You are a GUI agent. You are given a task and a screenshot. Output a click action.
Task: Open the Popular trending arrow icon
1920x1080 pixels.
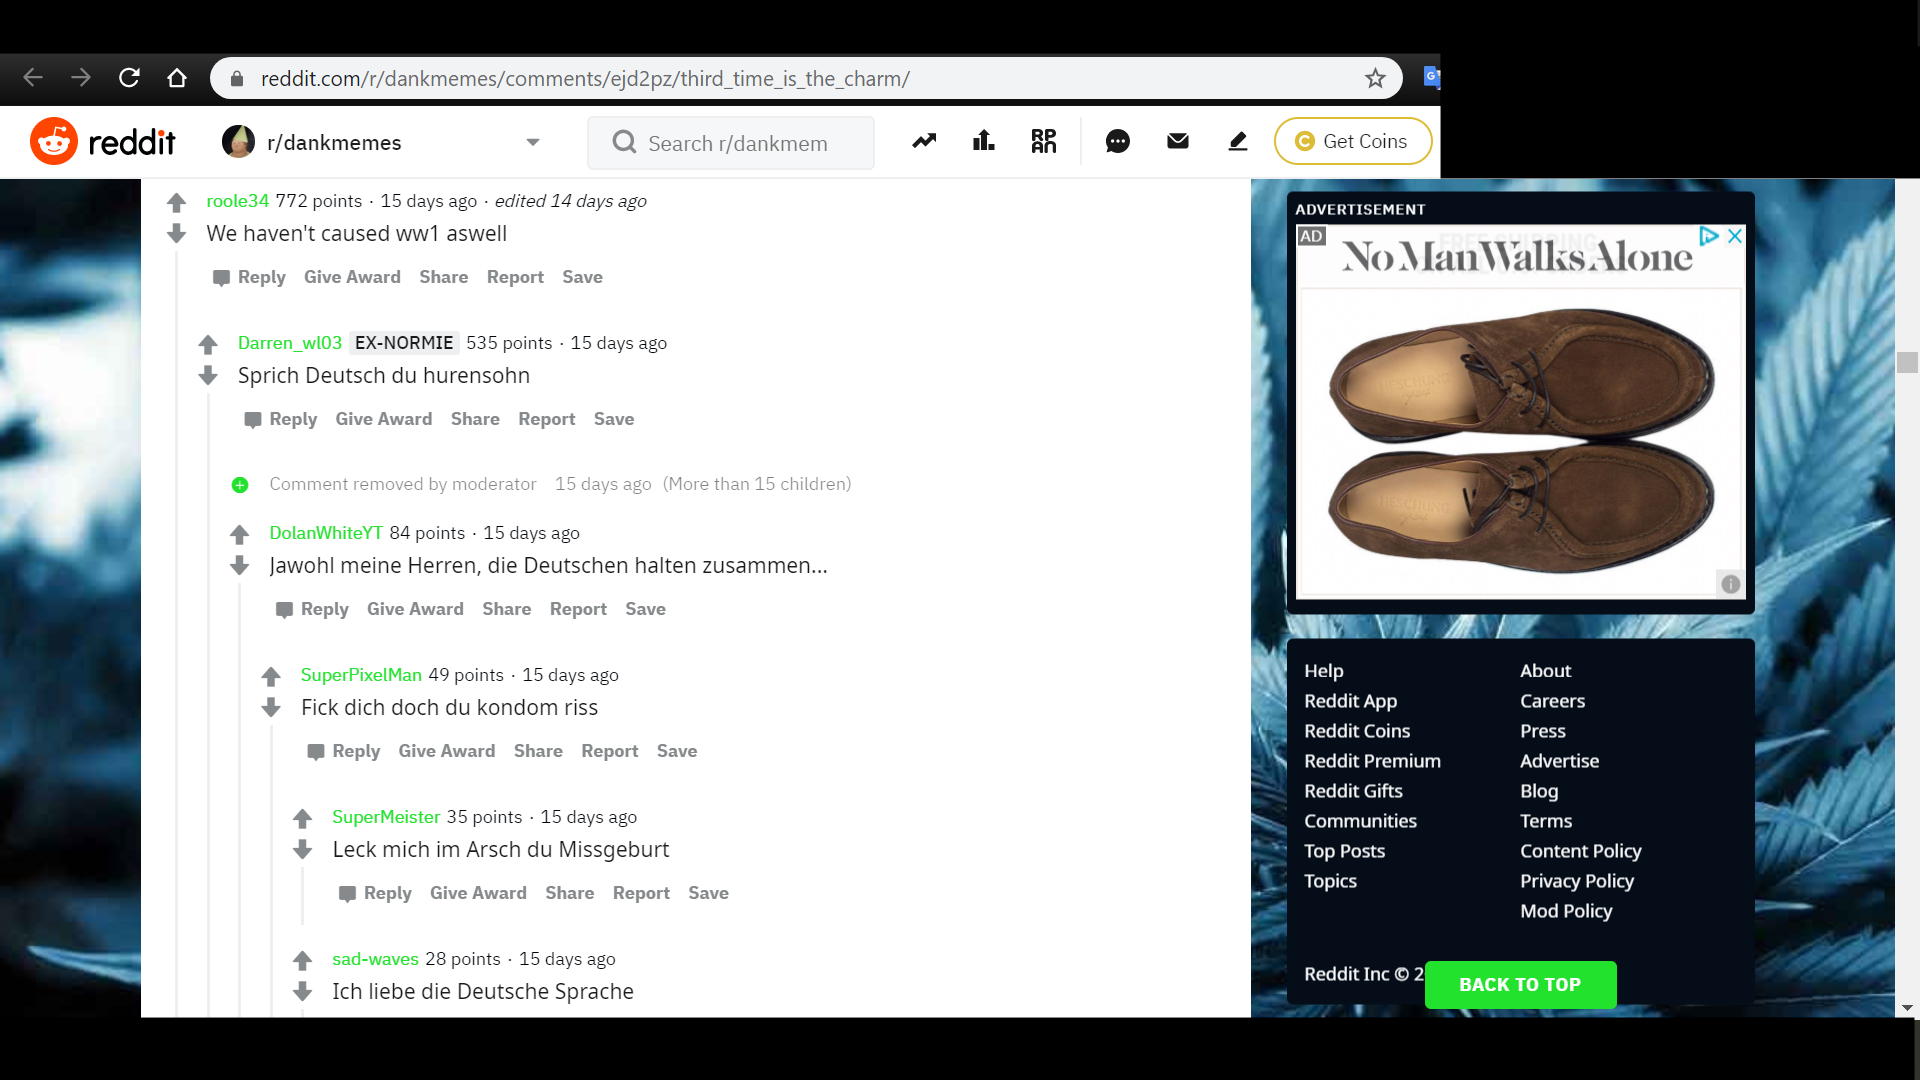(x=924, y=141)
